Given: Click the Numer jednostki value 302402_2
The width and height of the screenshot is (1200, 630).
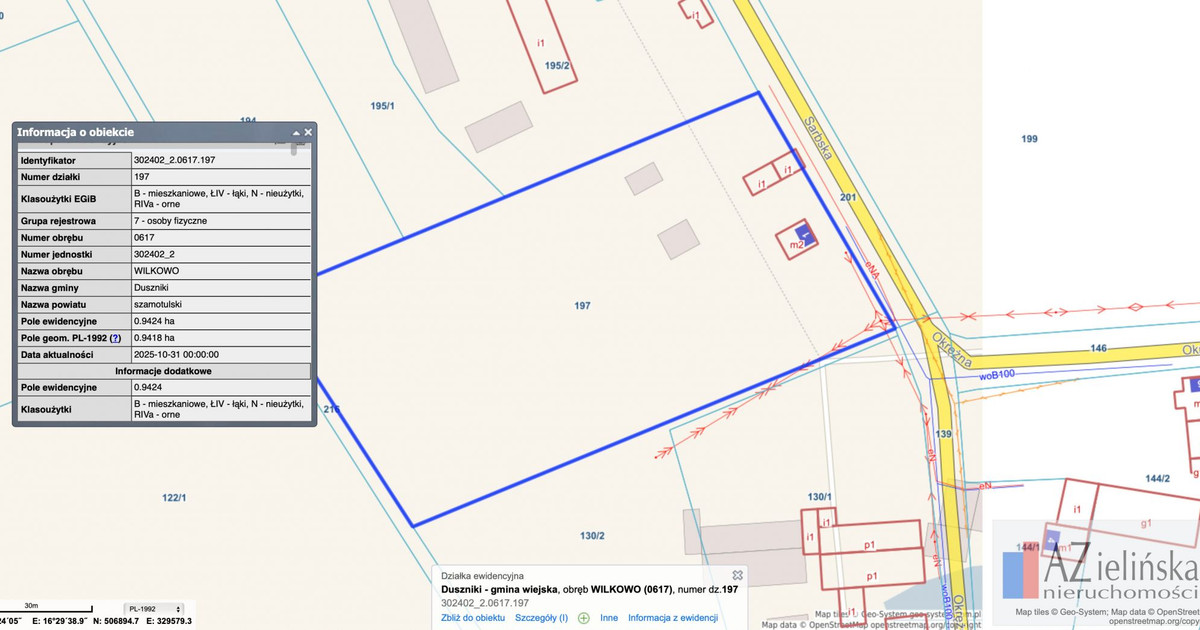Looking at the screenshot, I should pos(155,254).
